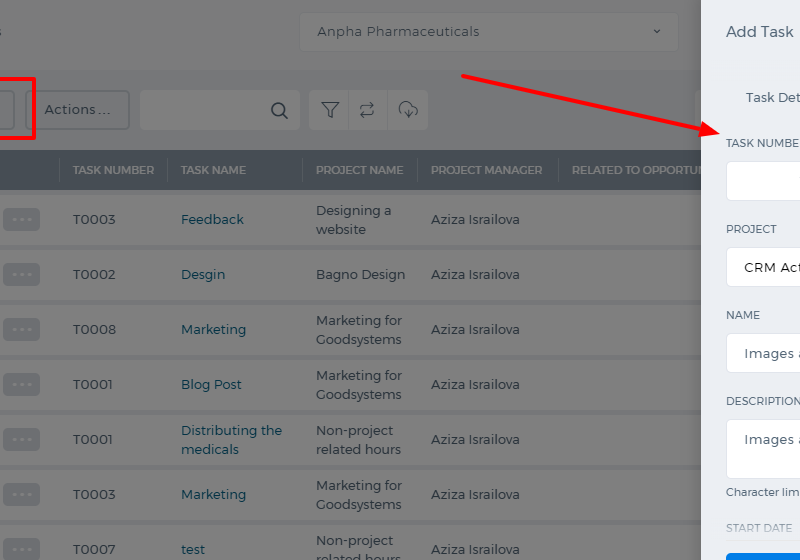The width and height of the screenshot is (800, 560).
Task: Click the Name field in Add Task
Action: tap(763, 353)
